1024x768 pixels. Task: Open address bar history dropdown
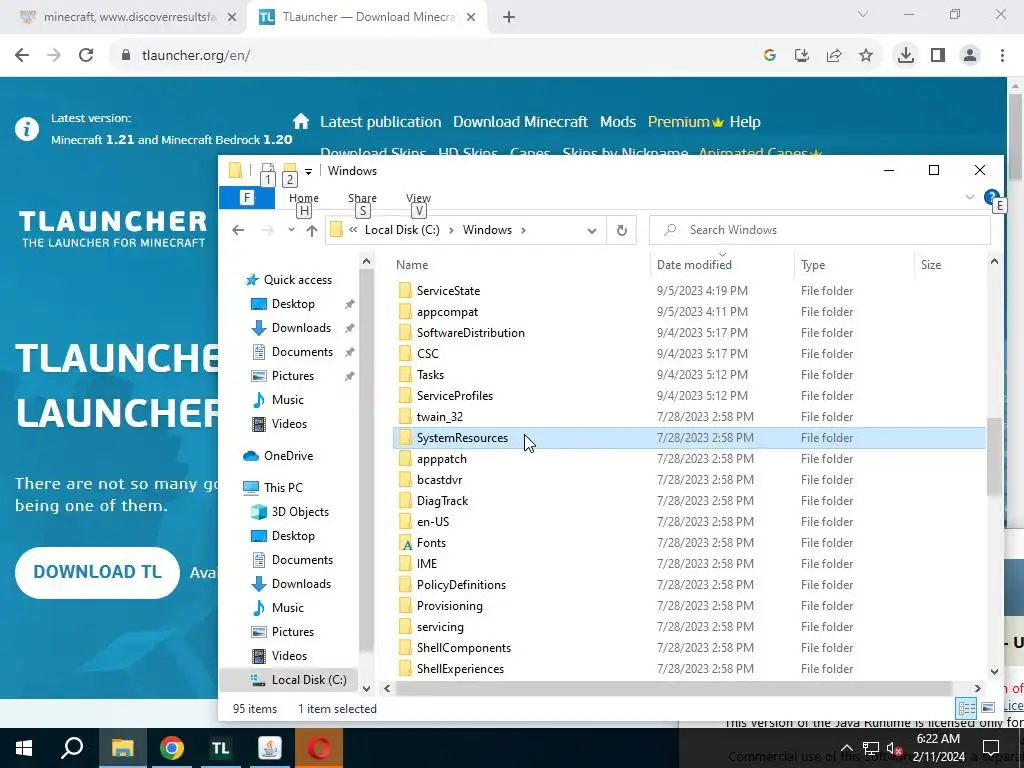pyautogui.click(x=592, y=230)
